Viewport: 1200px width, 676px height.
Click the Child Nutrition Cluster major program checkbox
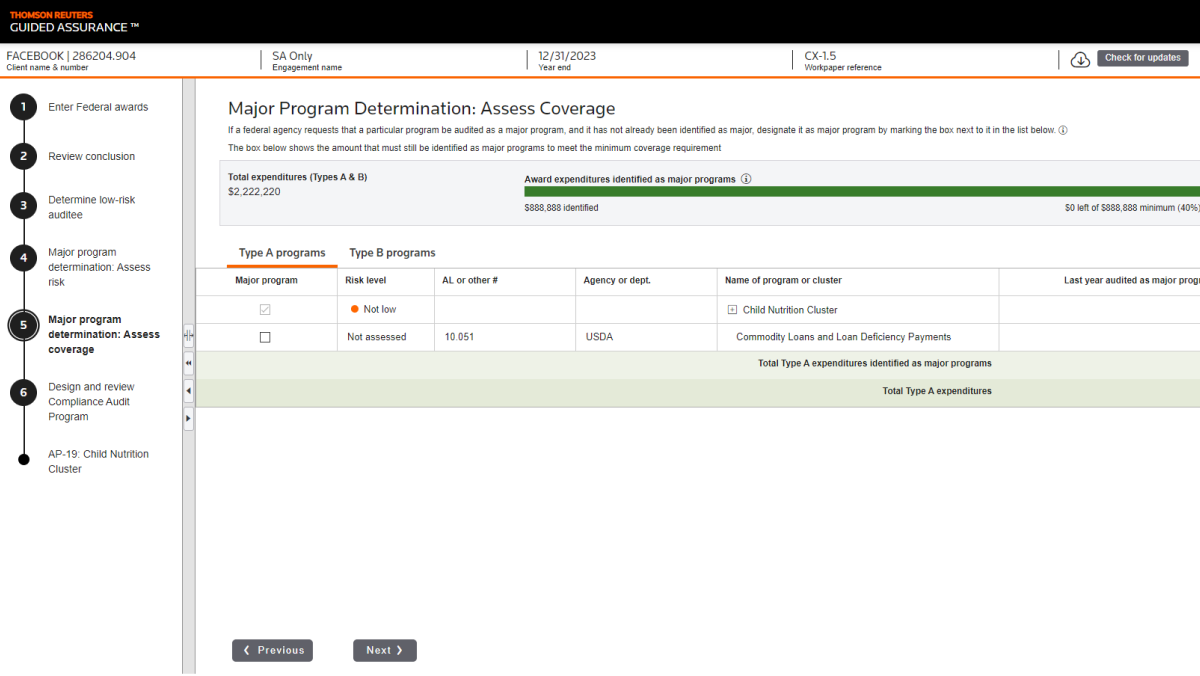(x=265, y=310)
